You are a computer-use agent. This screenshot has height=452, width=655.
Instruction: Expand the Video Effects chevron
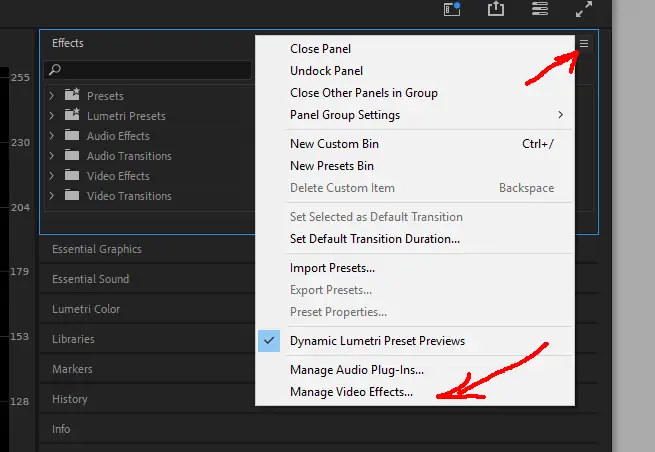click(x=51, y=176)
